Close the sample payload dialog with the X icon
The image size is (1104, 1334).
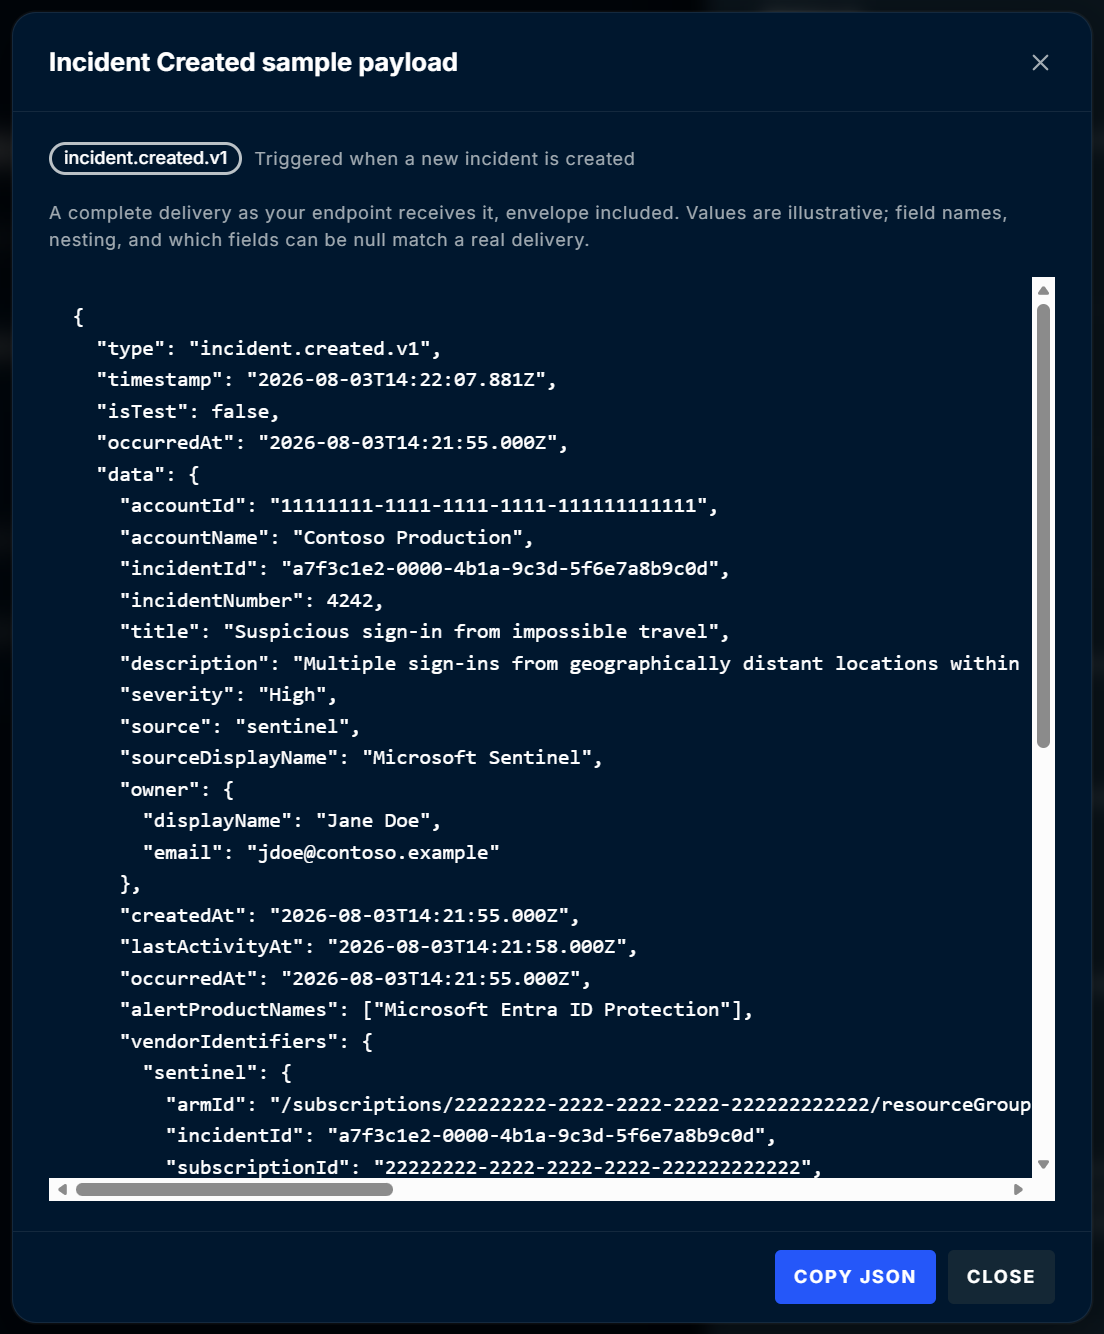(x=1040, y=62)
